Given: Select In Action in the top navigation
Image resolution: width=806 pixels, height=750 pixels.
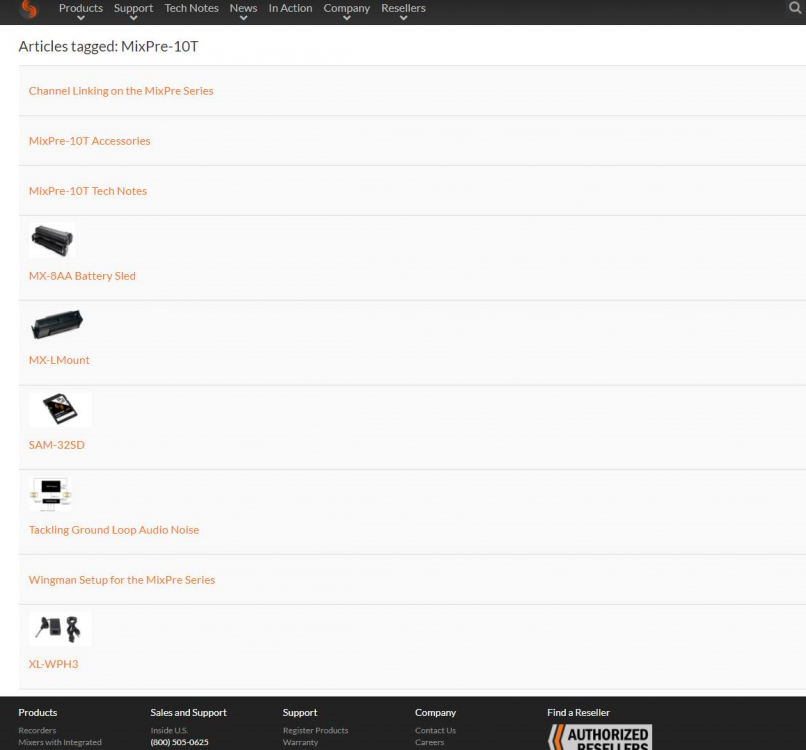Looking at the screenshot, I should click(290, 8).
